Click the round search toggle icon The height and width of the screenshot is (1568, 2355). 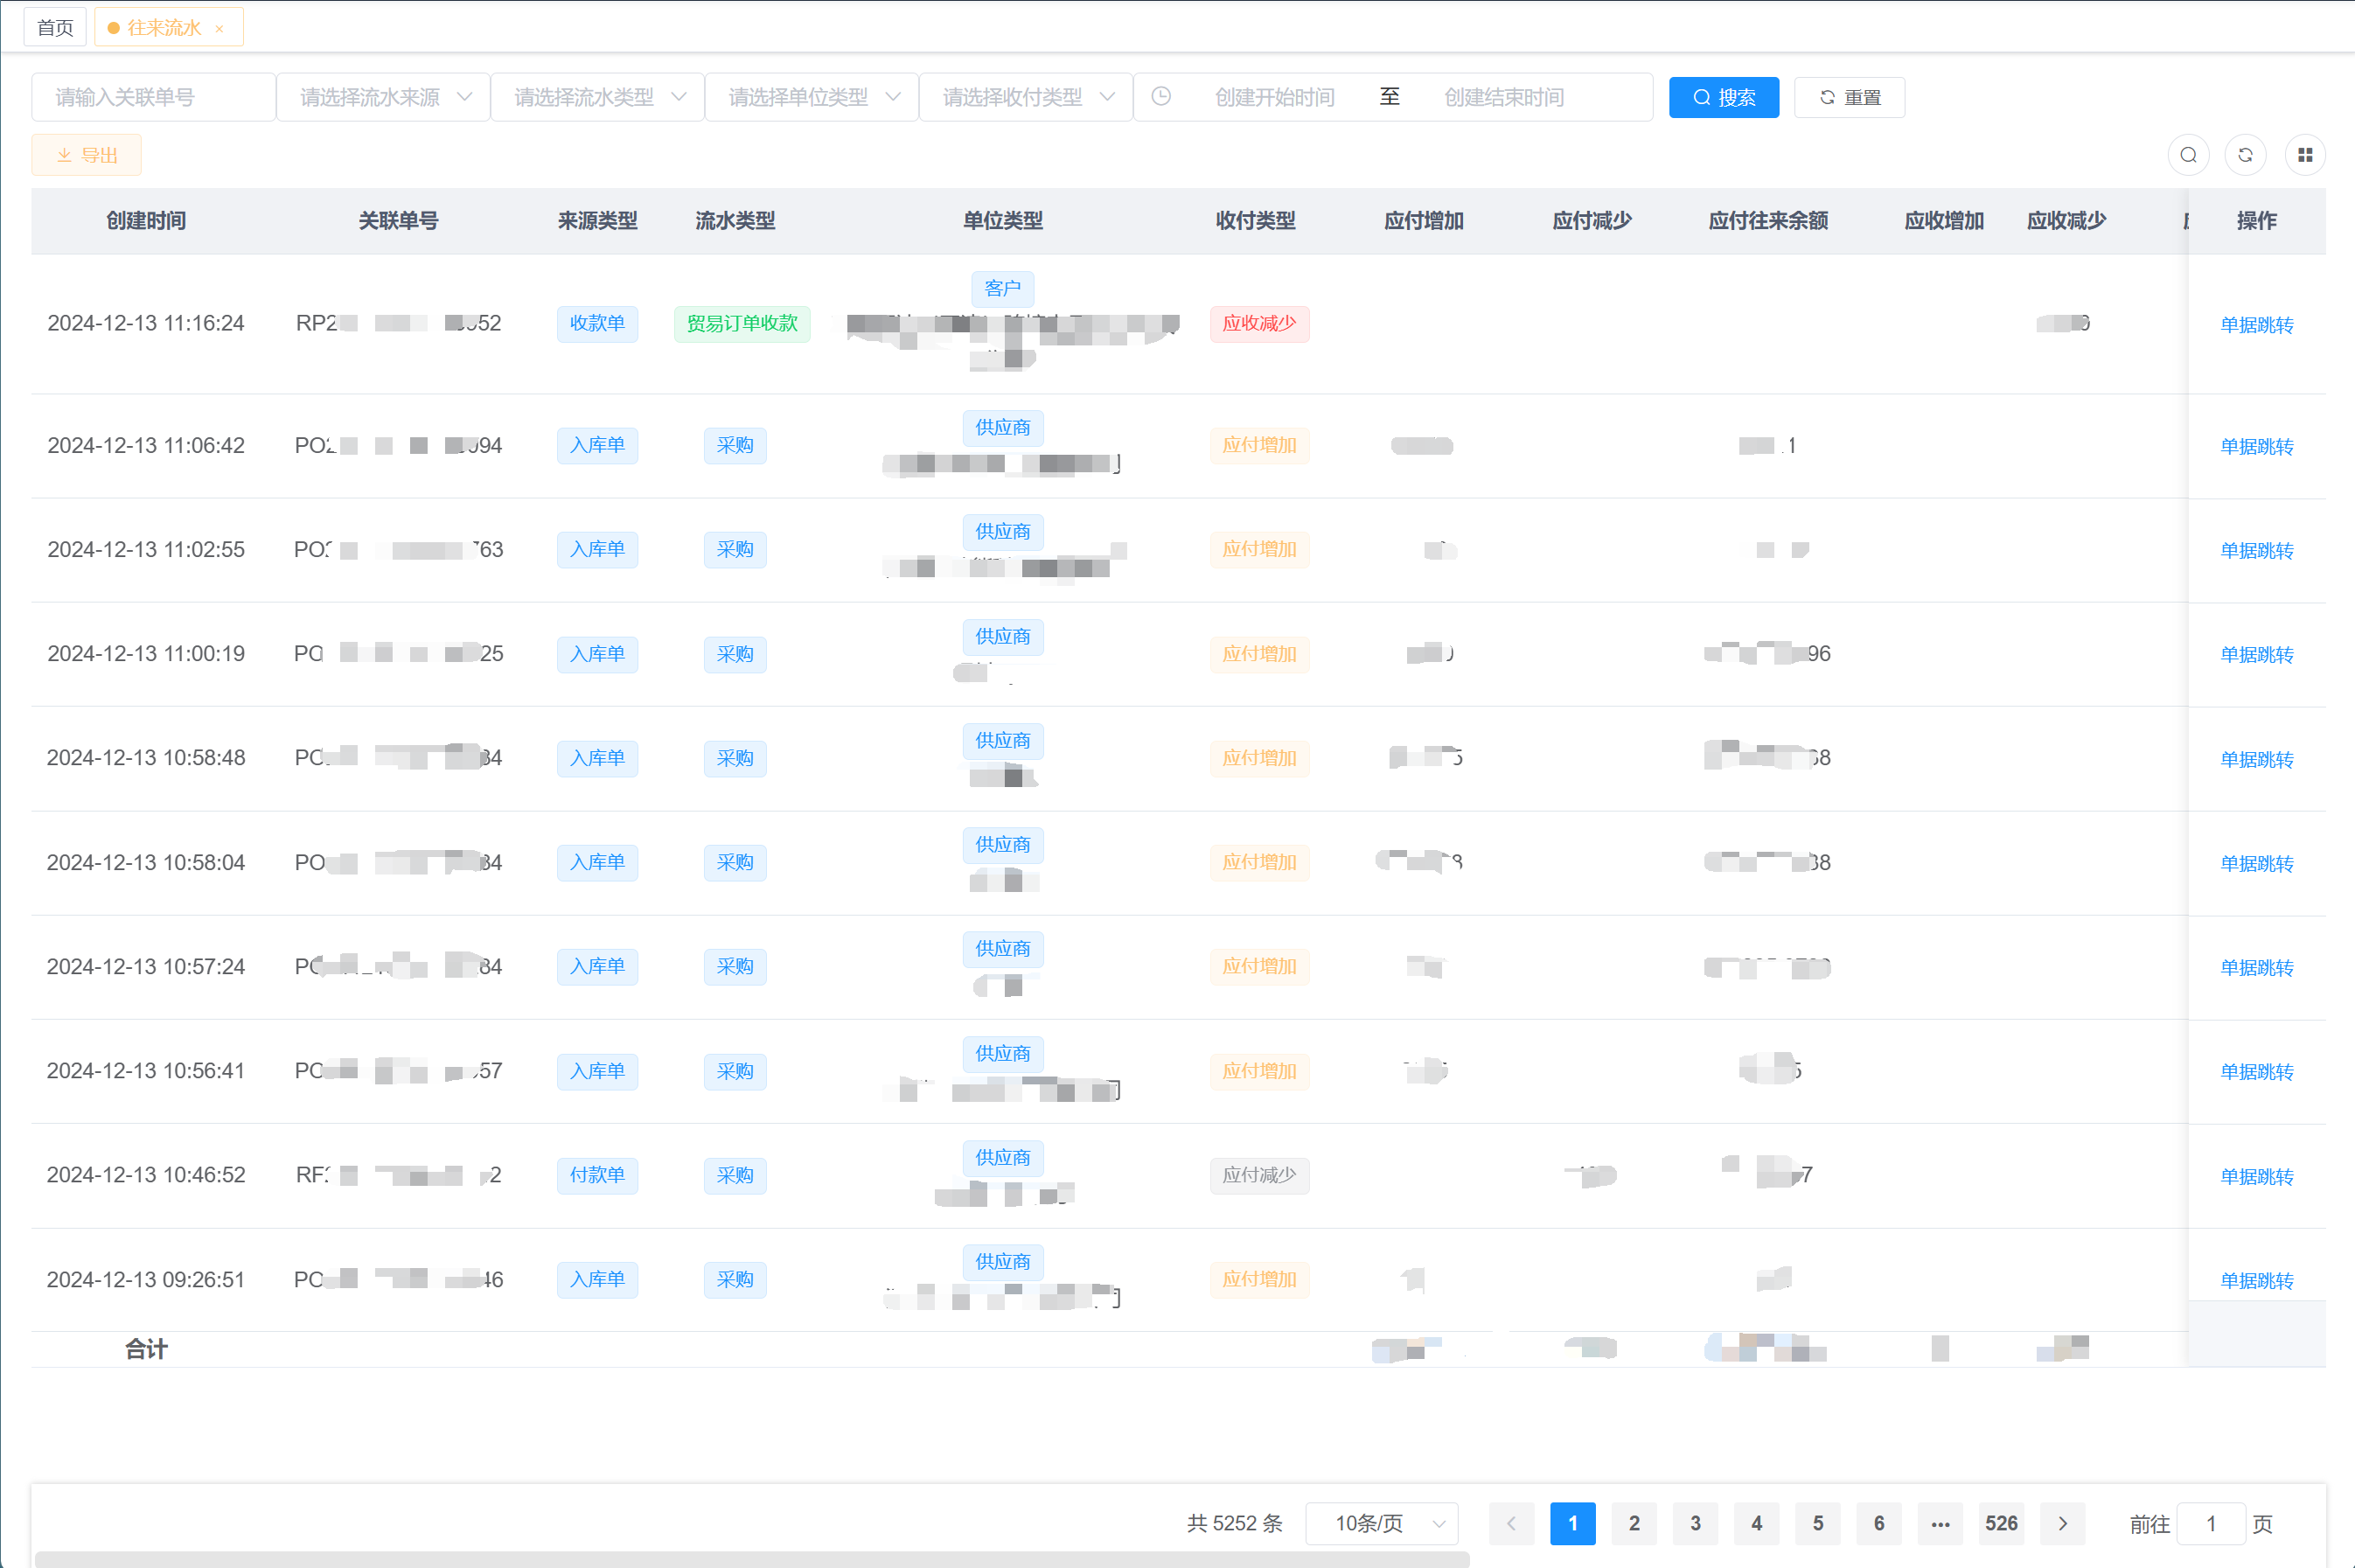pos(2188,155)
